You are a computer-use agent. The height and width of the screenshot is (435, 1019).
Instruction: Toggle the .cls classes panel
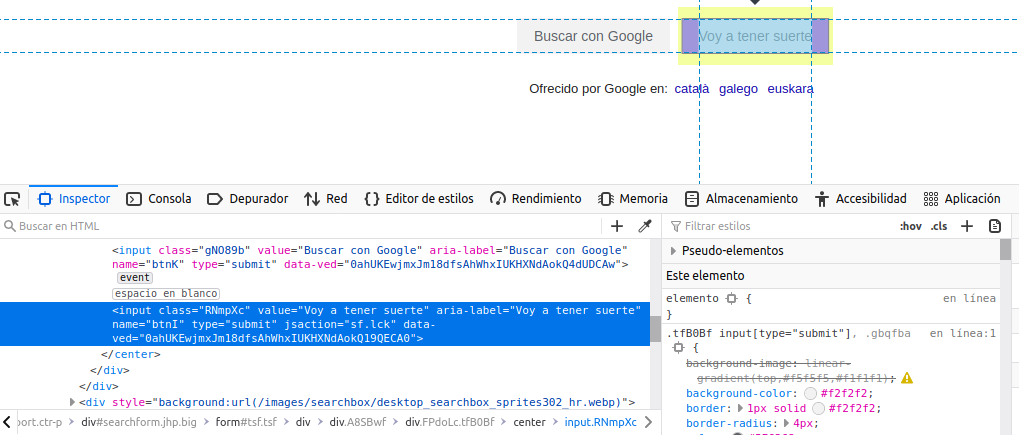[938, 226]
